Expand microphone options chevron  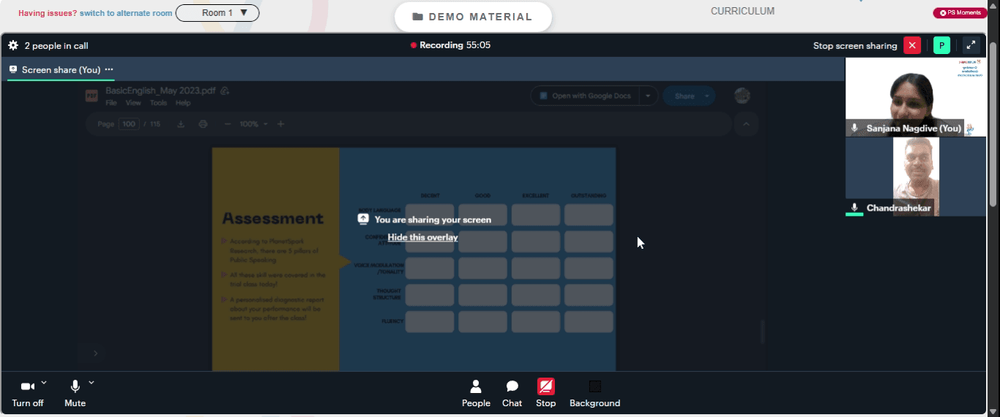[91, 383]
